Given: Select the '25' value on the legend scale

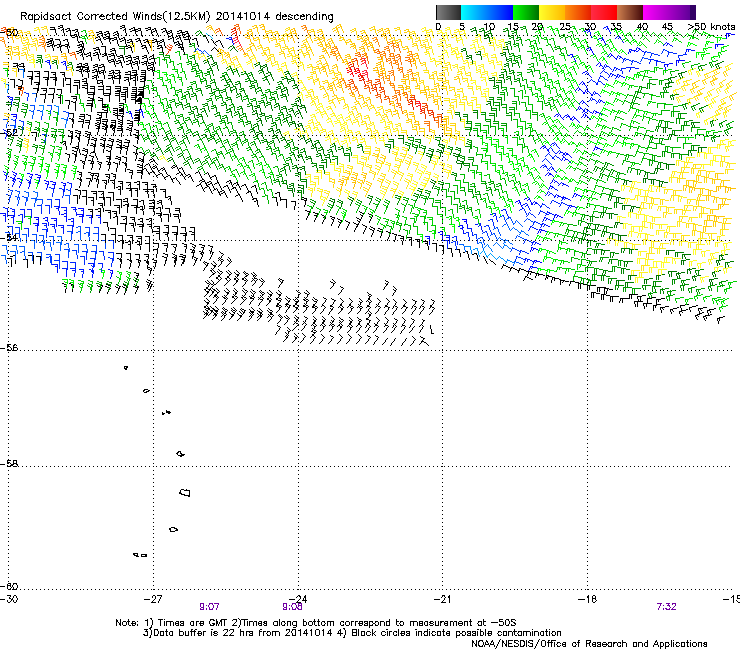Looking at the screenshot, I should click(565, 27).
